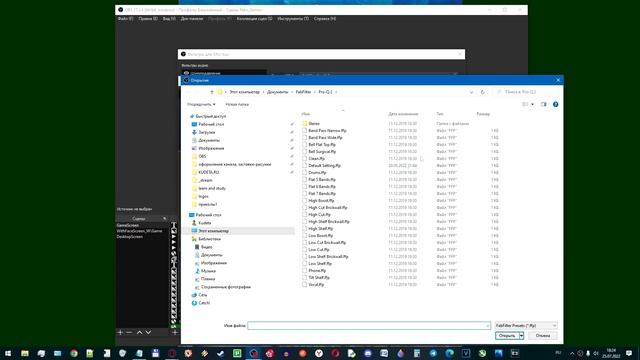Image resolution: width=640 pixels, height=360 pixels.
Task: Select file Low Cut.ffp
Action: coord(319,249)
